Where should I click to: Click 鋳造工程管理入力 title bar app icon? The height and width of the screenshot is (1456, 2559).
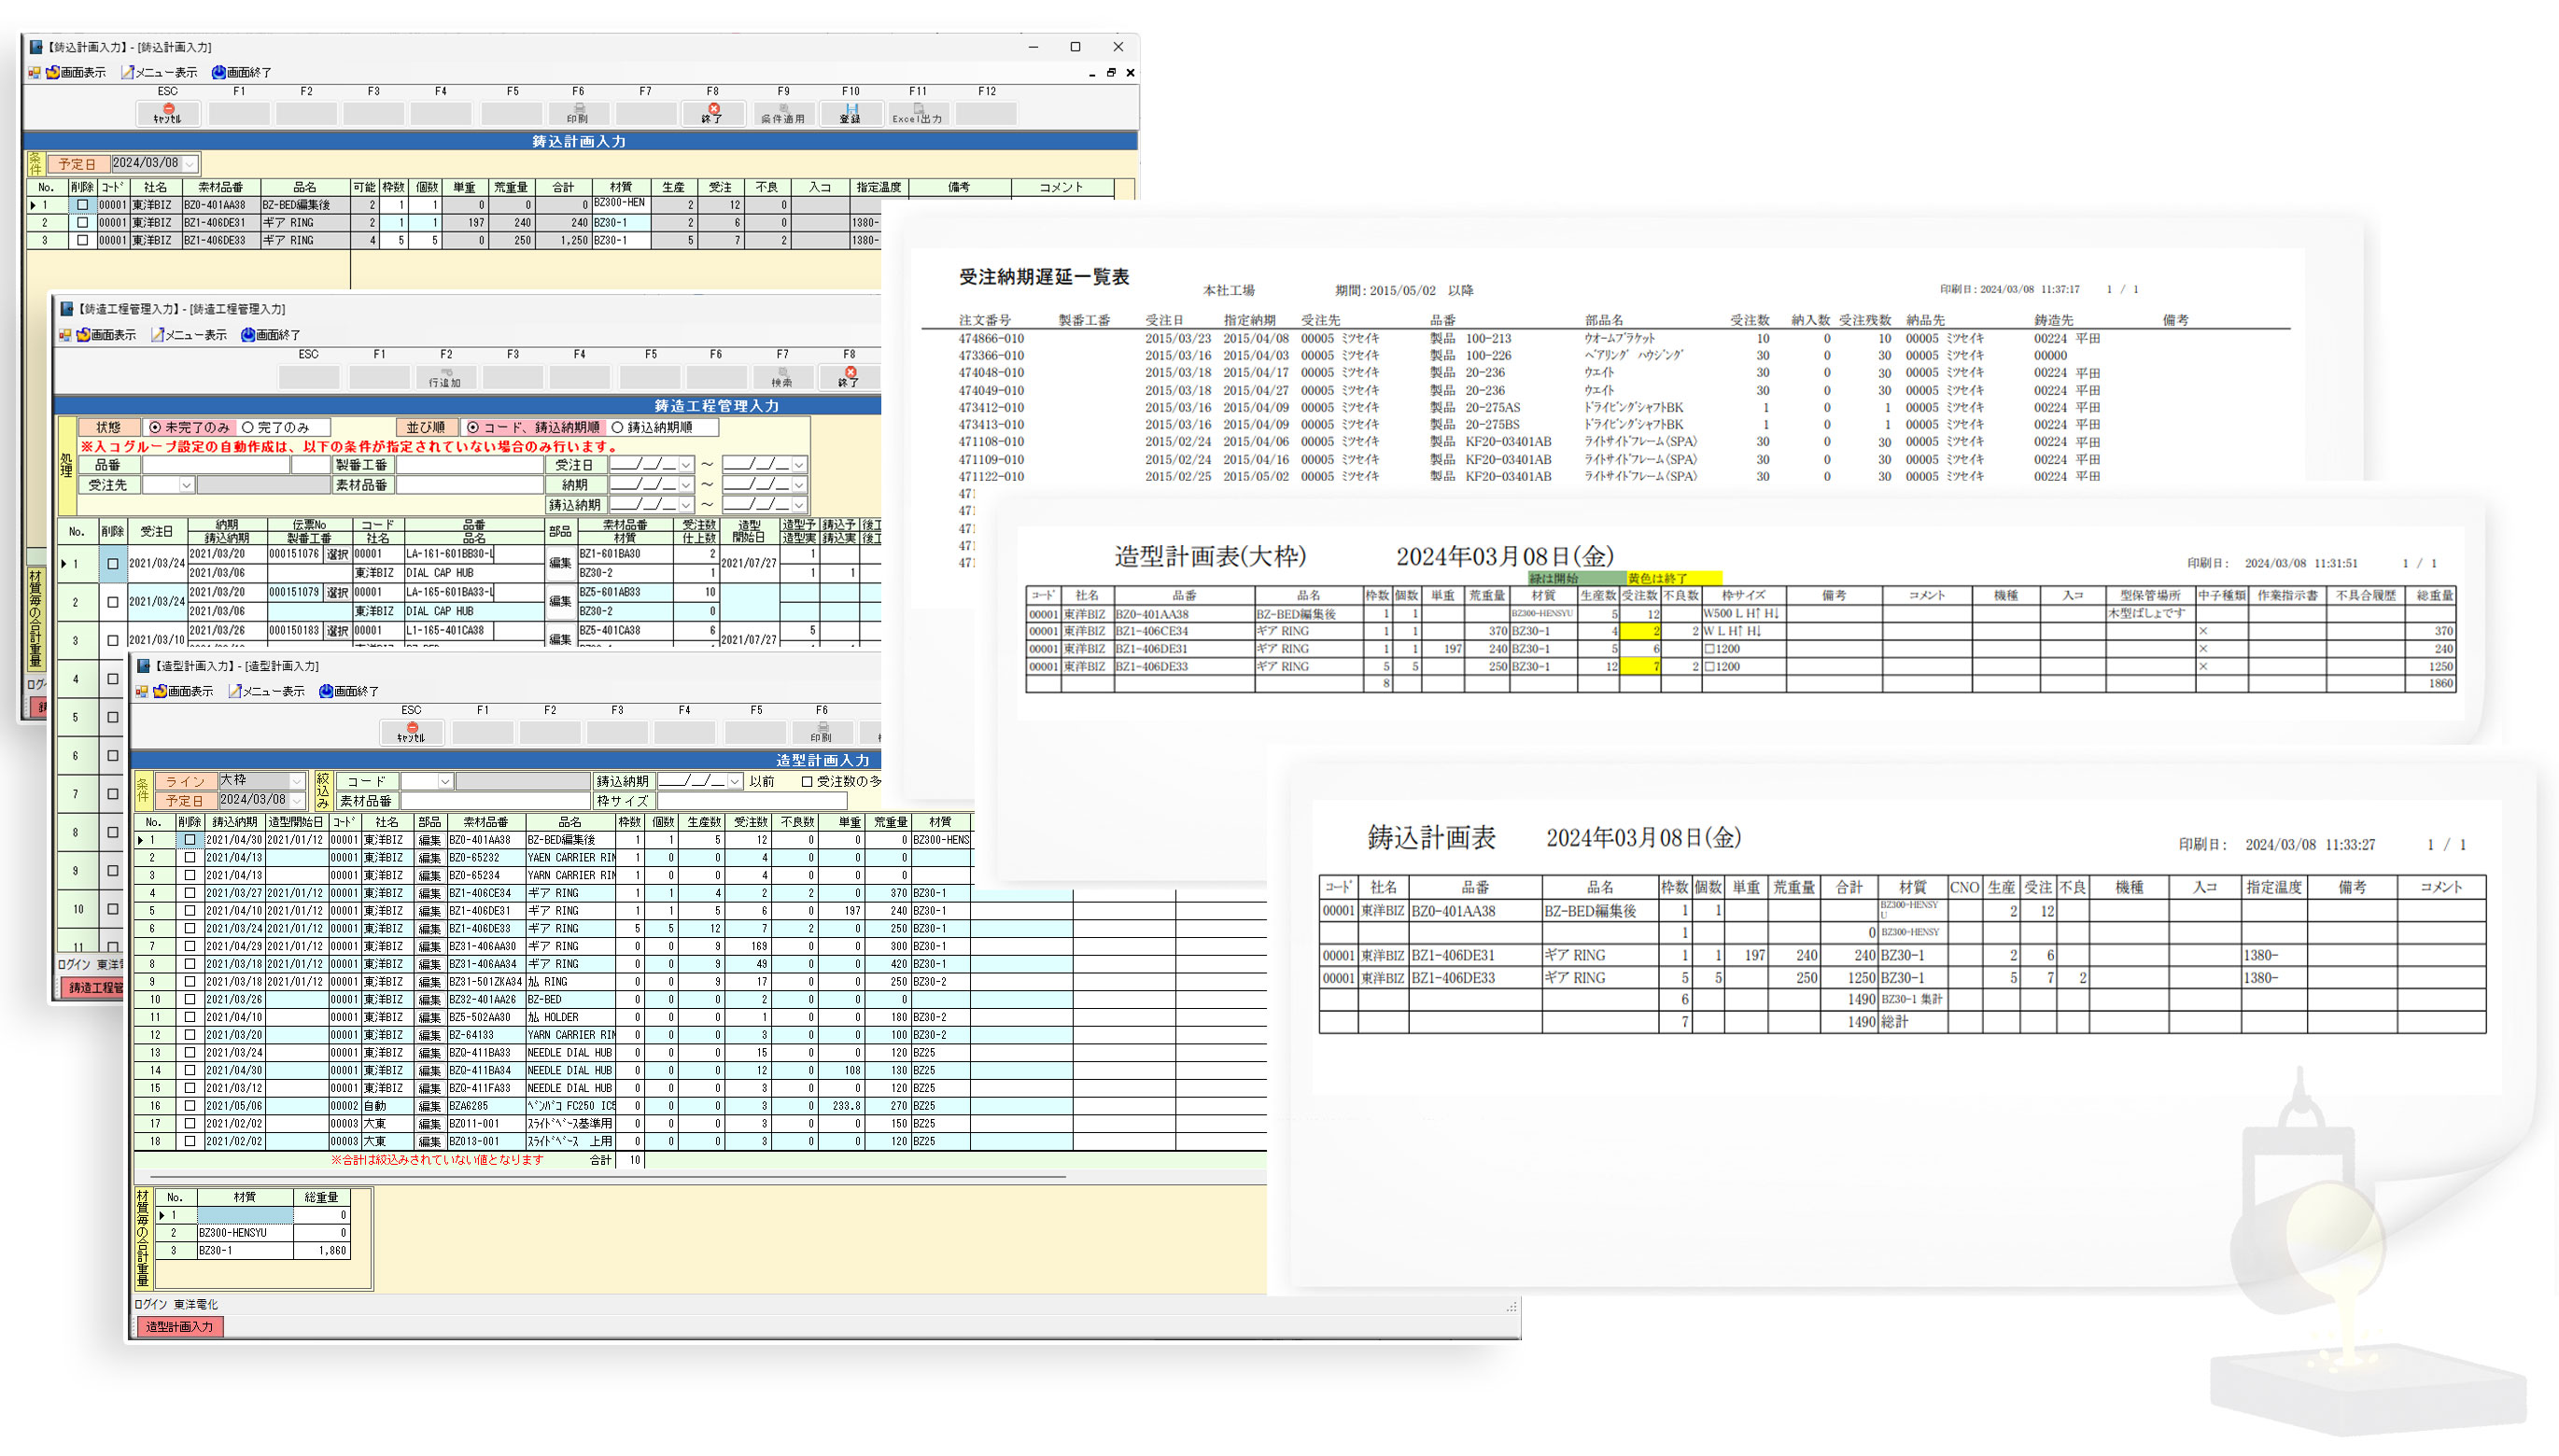pos(67,309)
